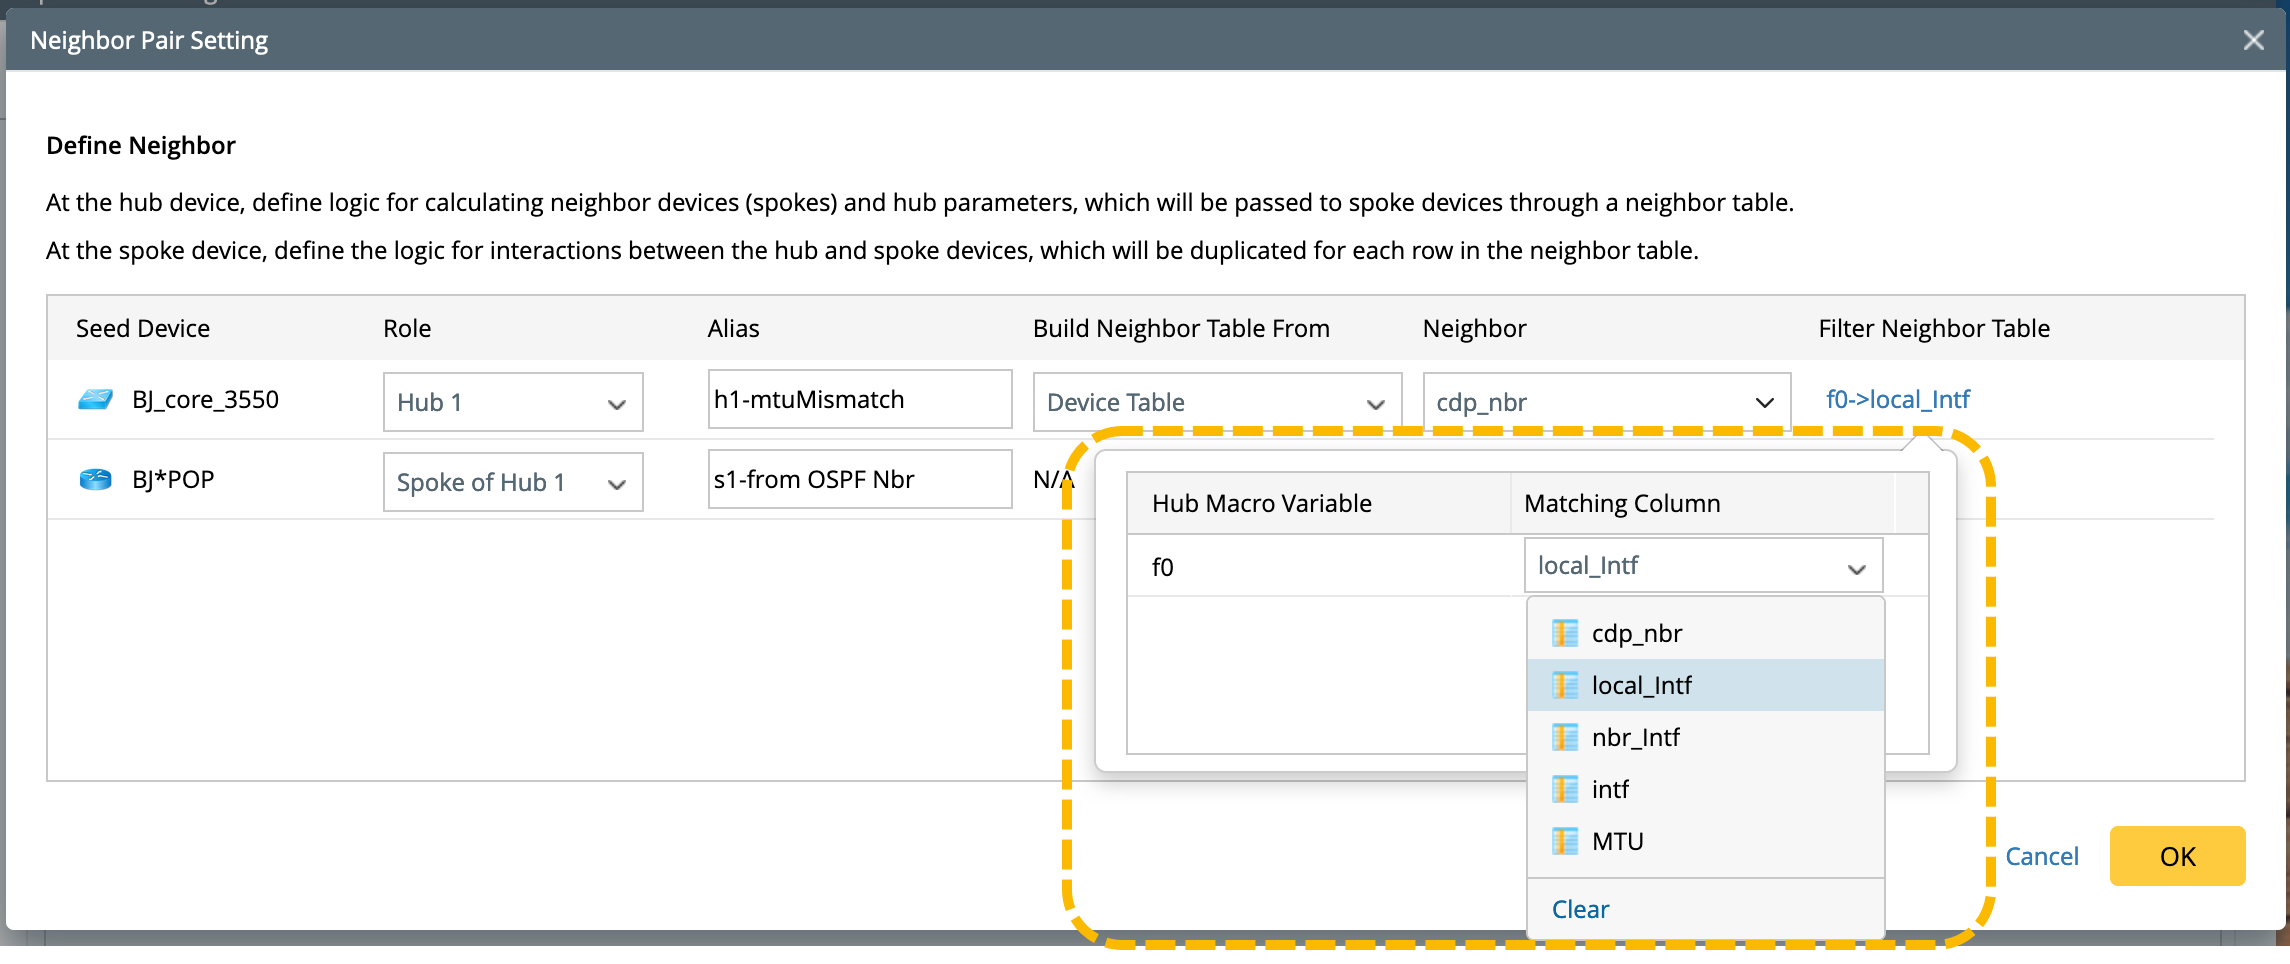Open the Hub 1 role dropdown
Screen dimensions: 2290x964
[512, 402]
